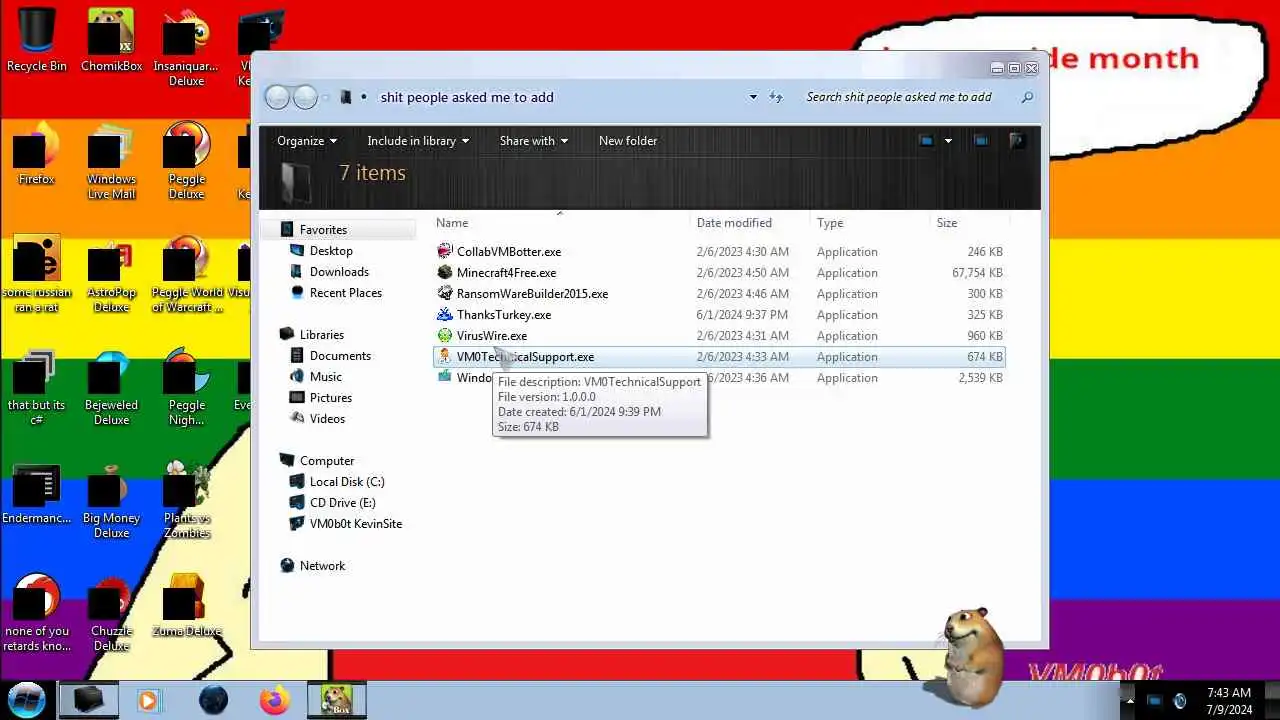Select Libraries in navigation pane
Image resolution: width=1280 pixels, height=720 pixels.
[x=321, y=335]
